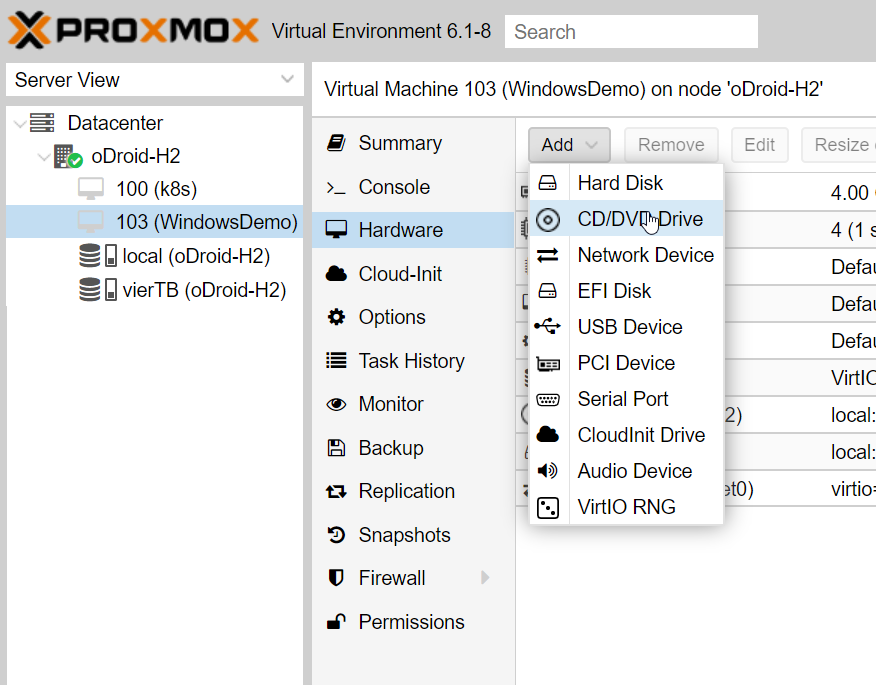
Task: Click the Options gear icon
Action: (x=336, y=317)
